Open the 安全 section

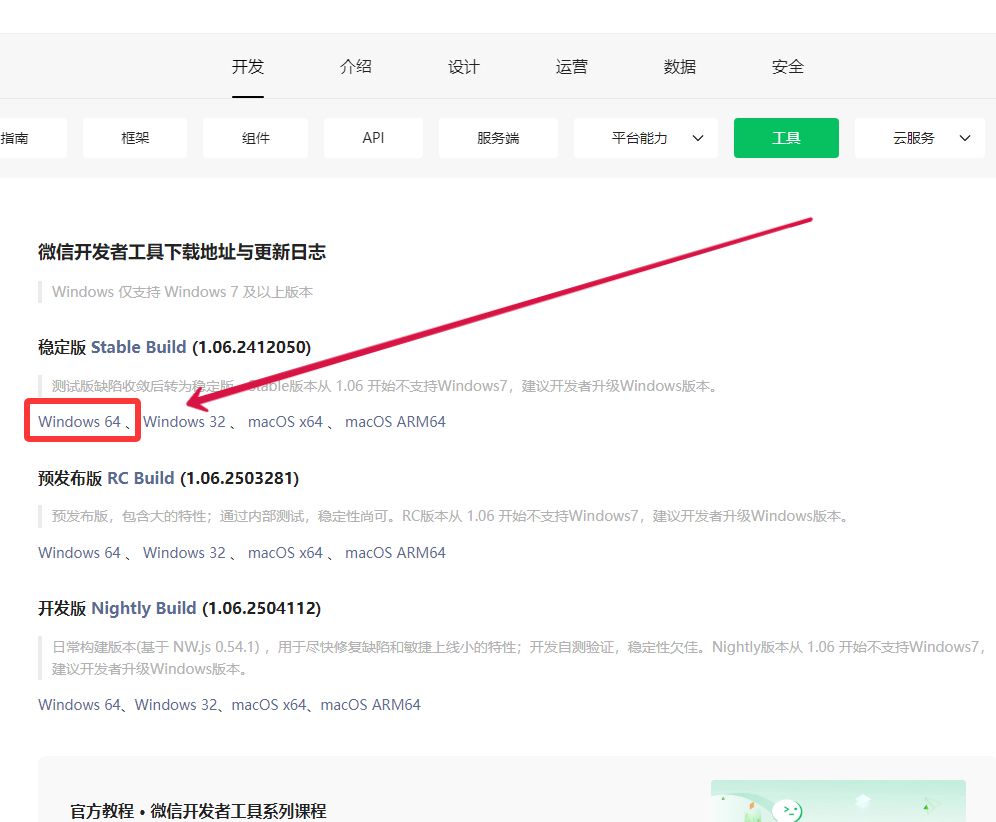pos(787,66)
